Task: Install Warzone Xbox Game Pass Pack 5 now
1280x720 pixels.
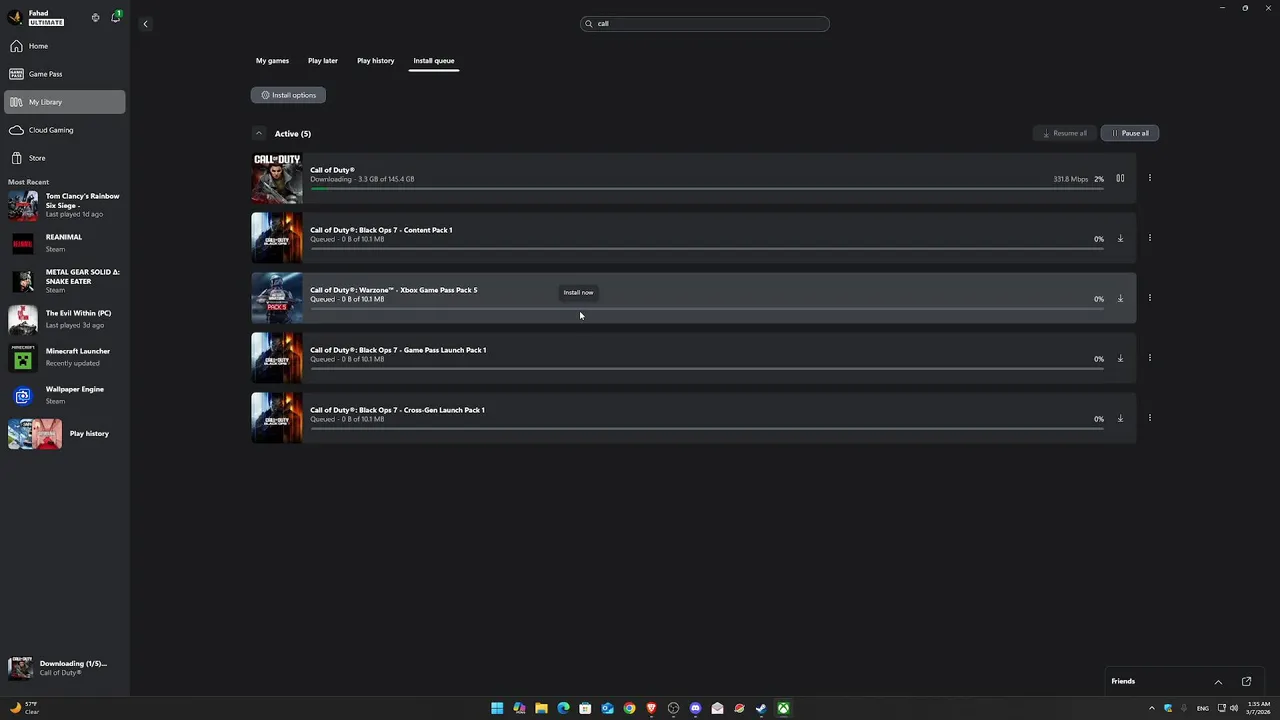Action: (1120, 298)
